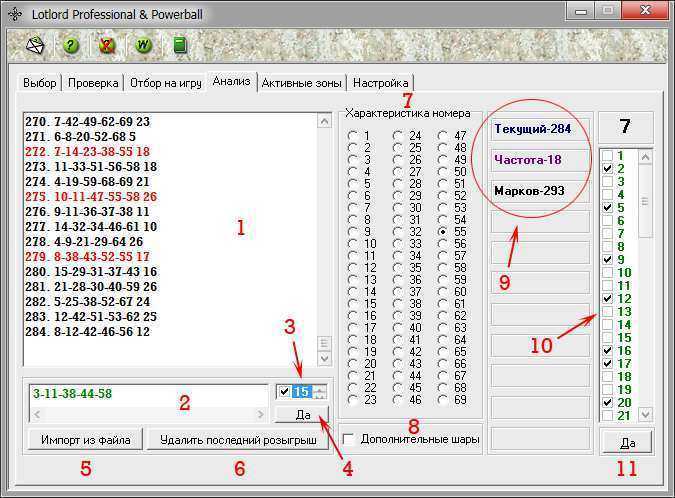Image resolution: width=675 pixels, height=498 pixels.
Task: Uncheck number 5 in the green list
Action: pos(607,207)
